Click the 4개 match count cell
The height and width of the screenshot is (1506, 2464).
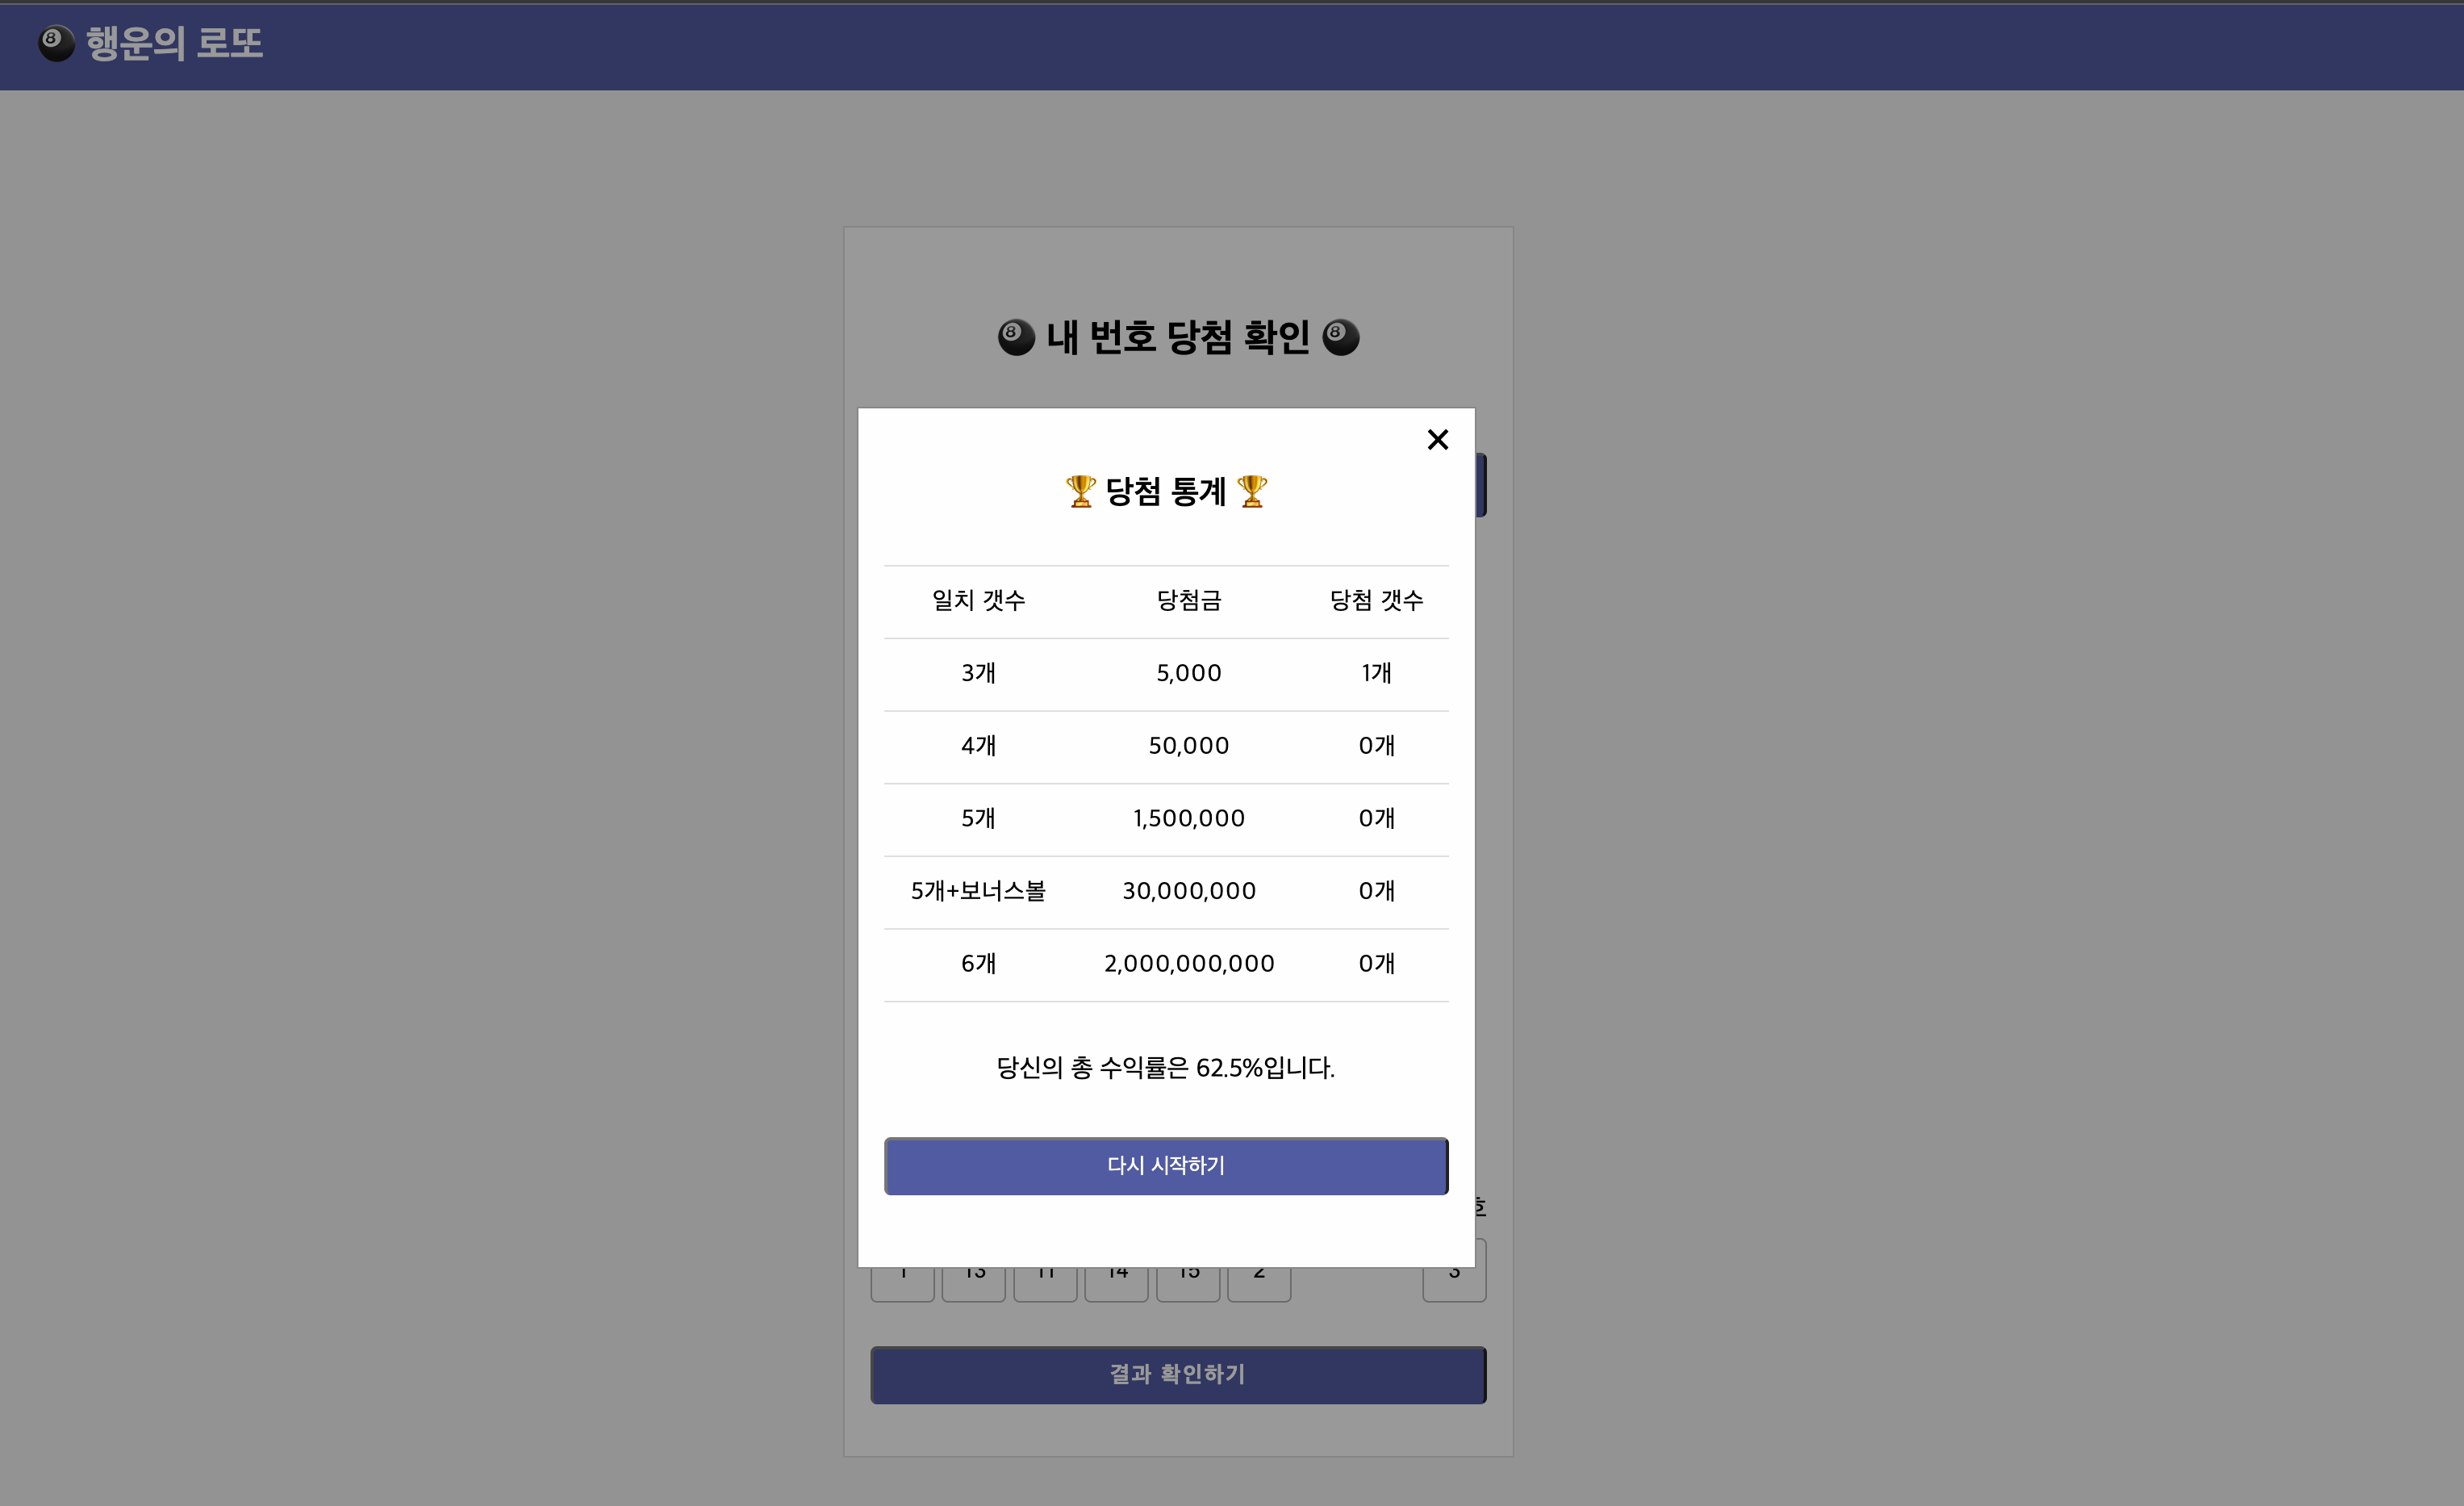[x=978, y=745]
